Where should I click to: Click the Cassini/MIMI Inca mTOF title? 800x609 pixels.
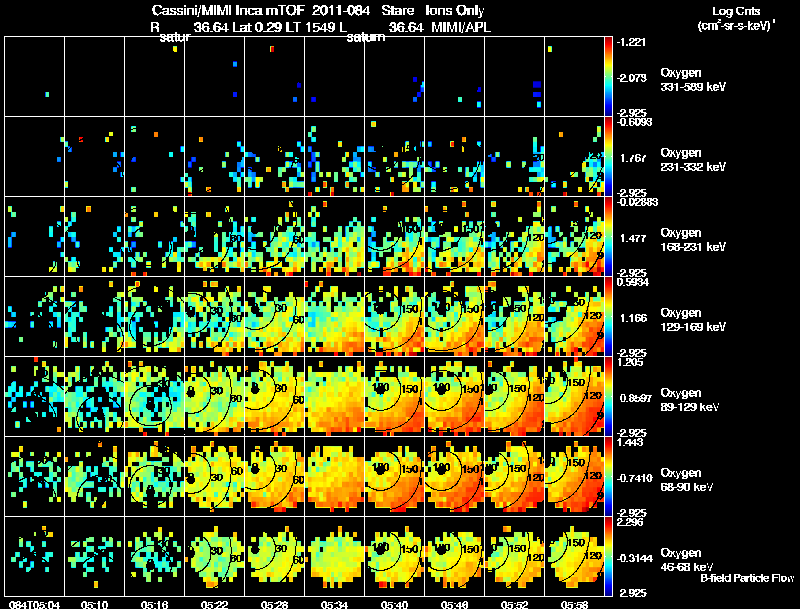[x=261, y=10]
